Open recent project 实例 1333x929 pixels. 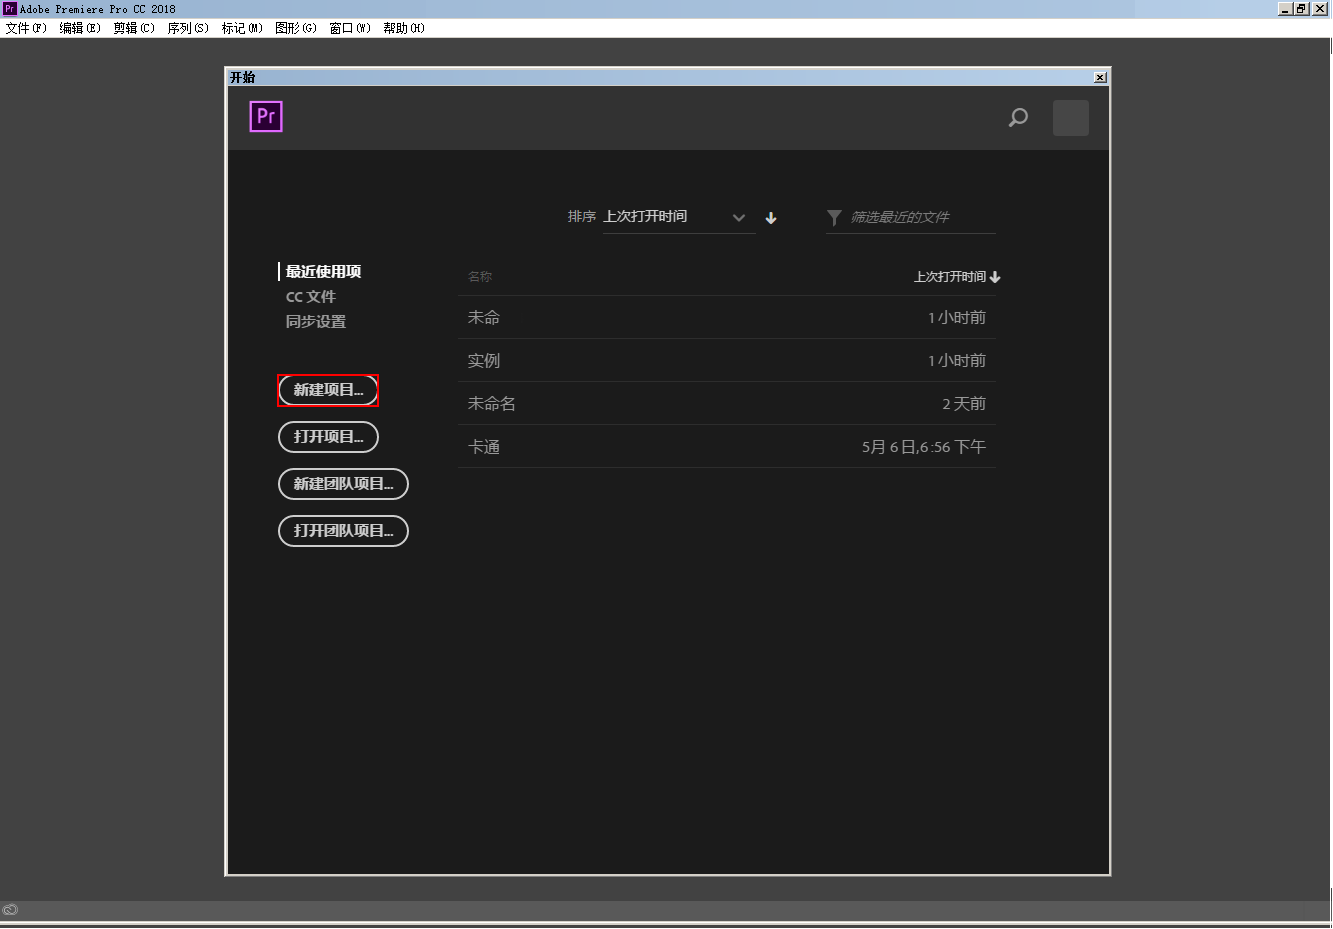[727, 361]
